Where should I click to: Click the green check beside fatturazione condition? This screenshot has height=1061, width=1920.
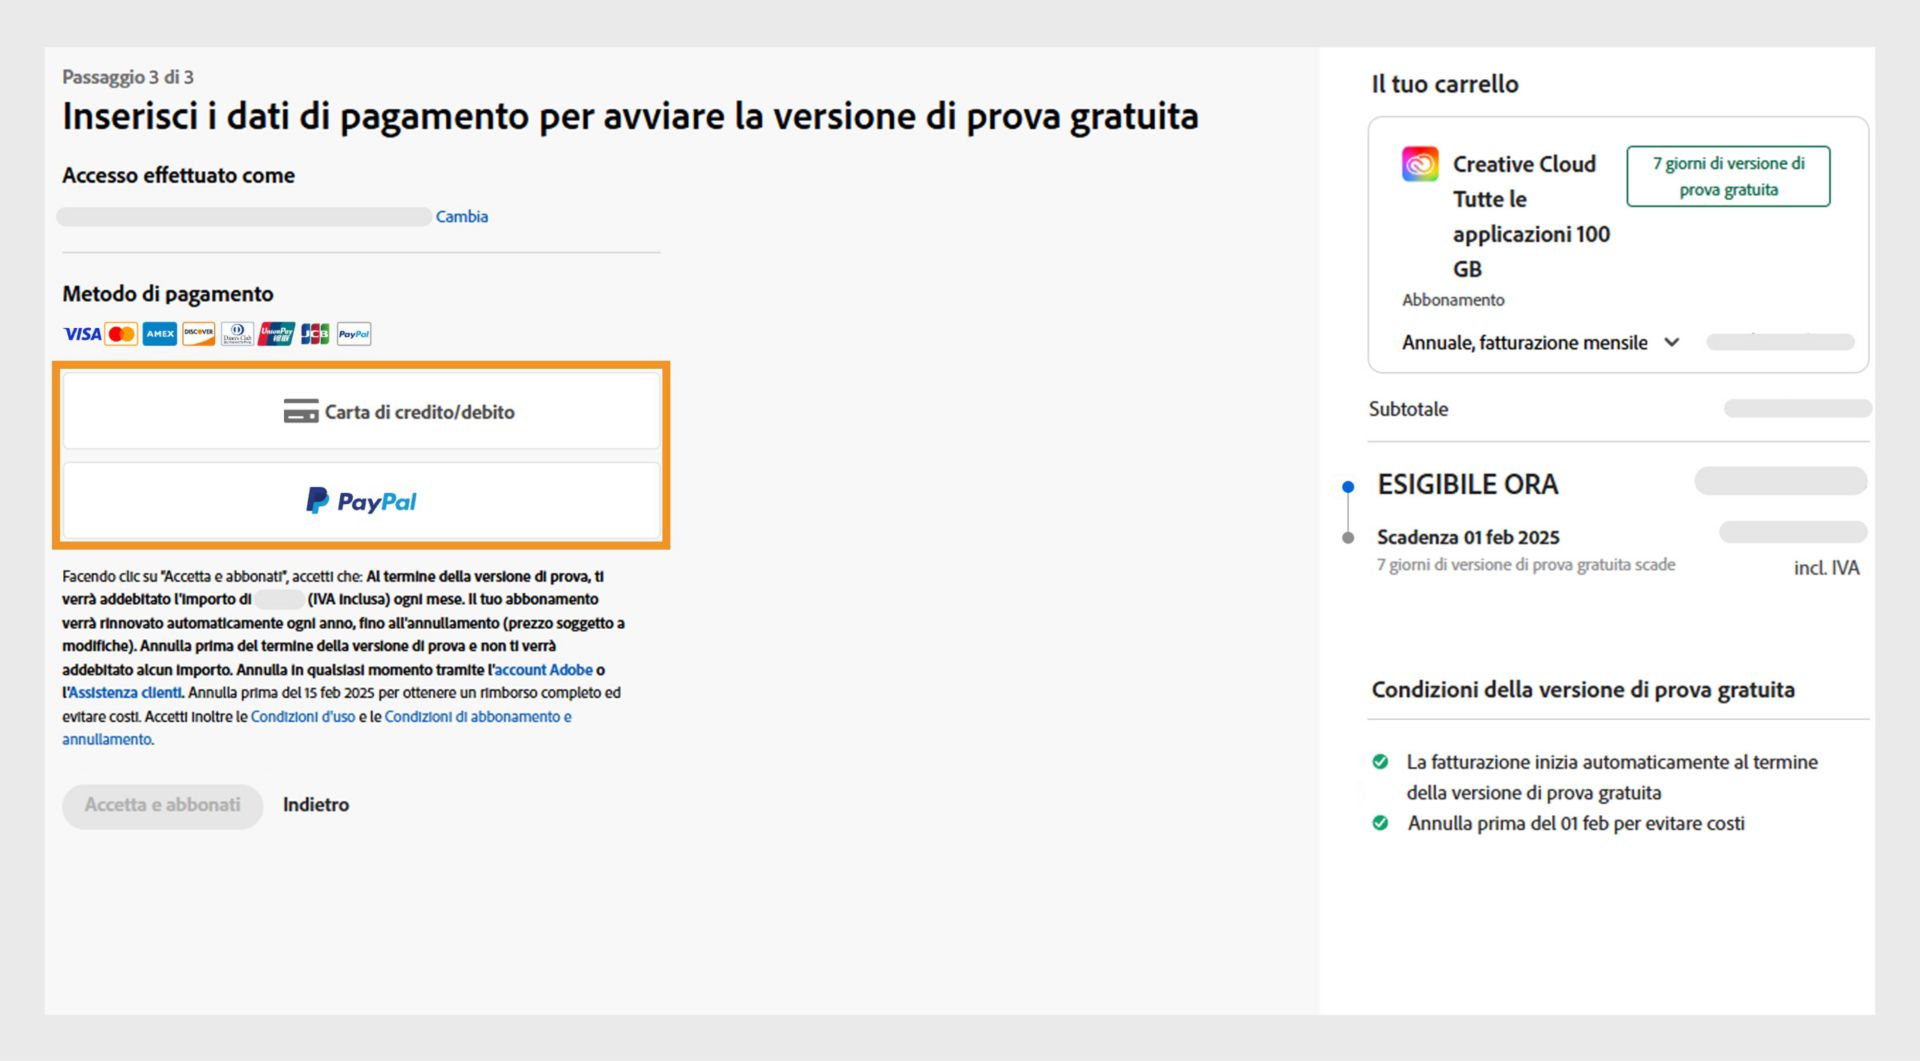[1380, 762]
